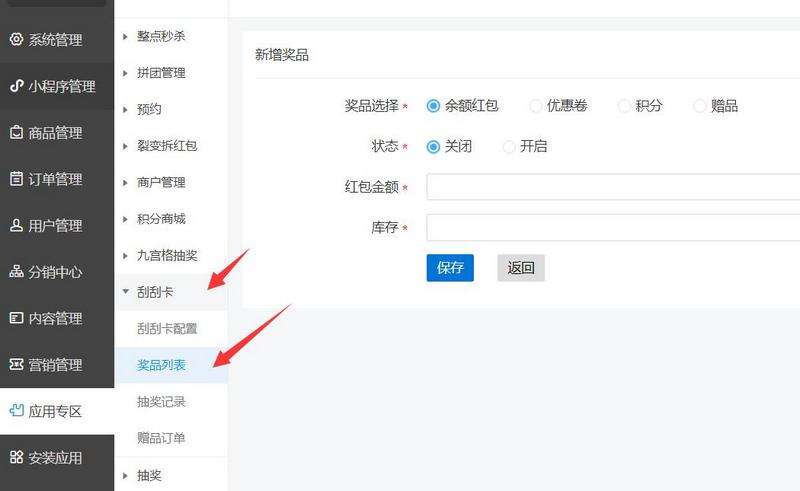Click the gear icon beside 系统管理
Image resolution: width=800 pixels, height=491 pixels.
click(16, 40)
